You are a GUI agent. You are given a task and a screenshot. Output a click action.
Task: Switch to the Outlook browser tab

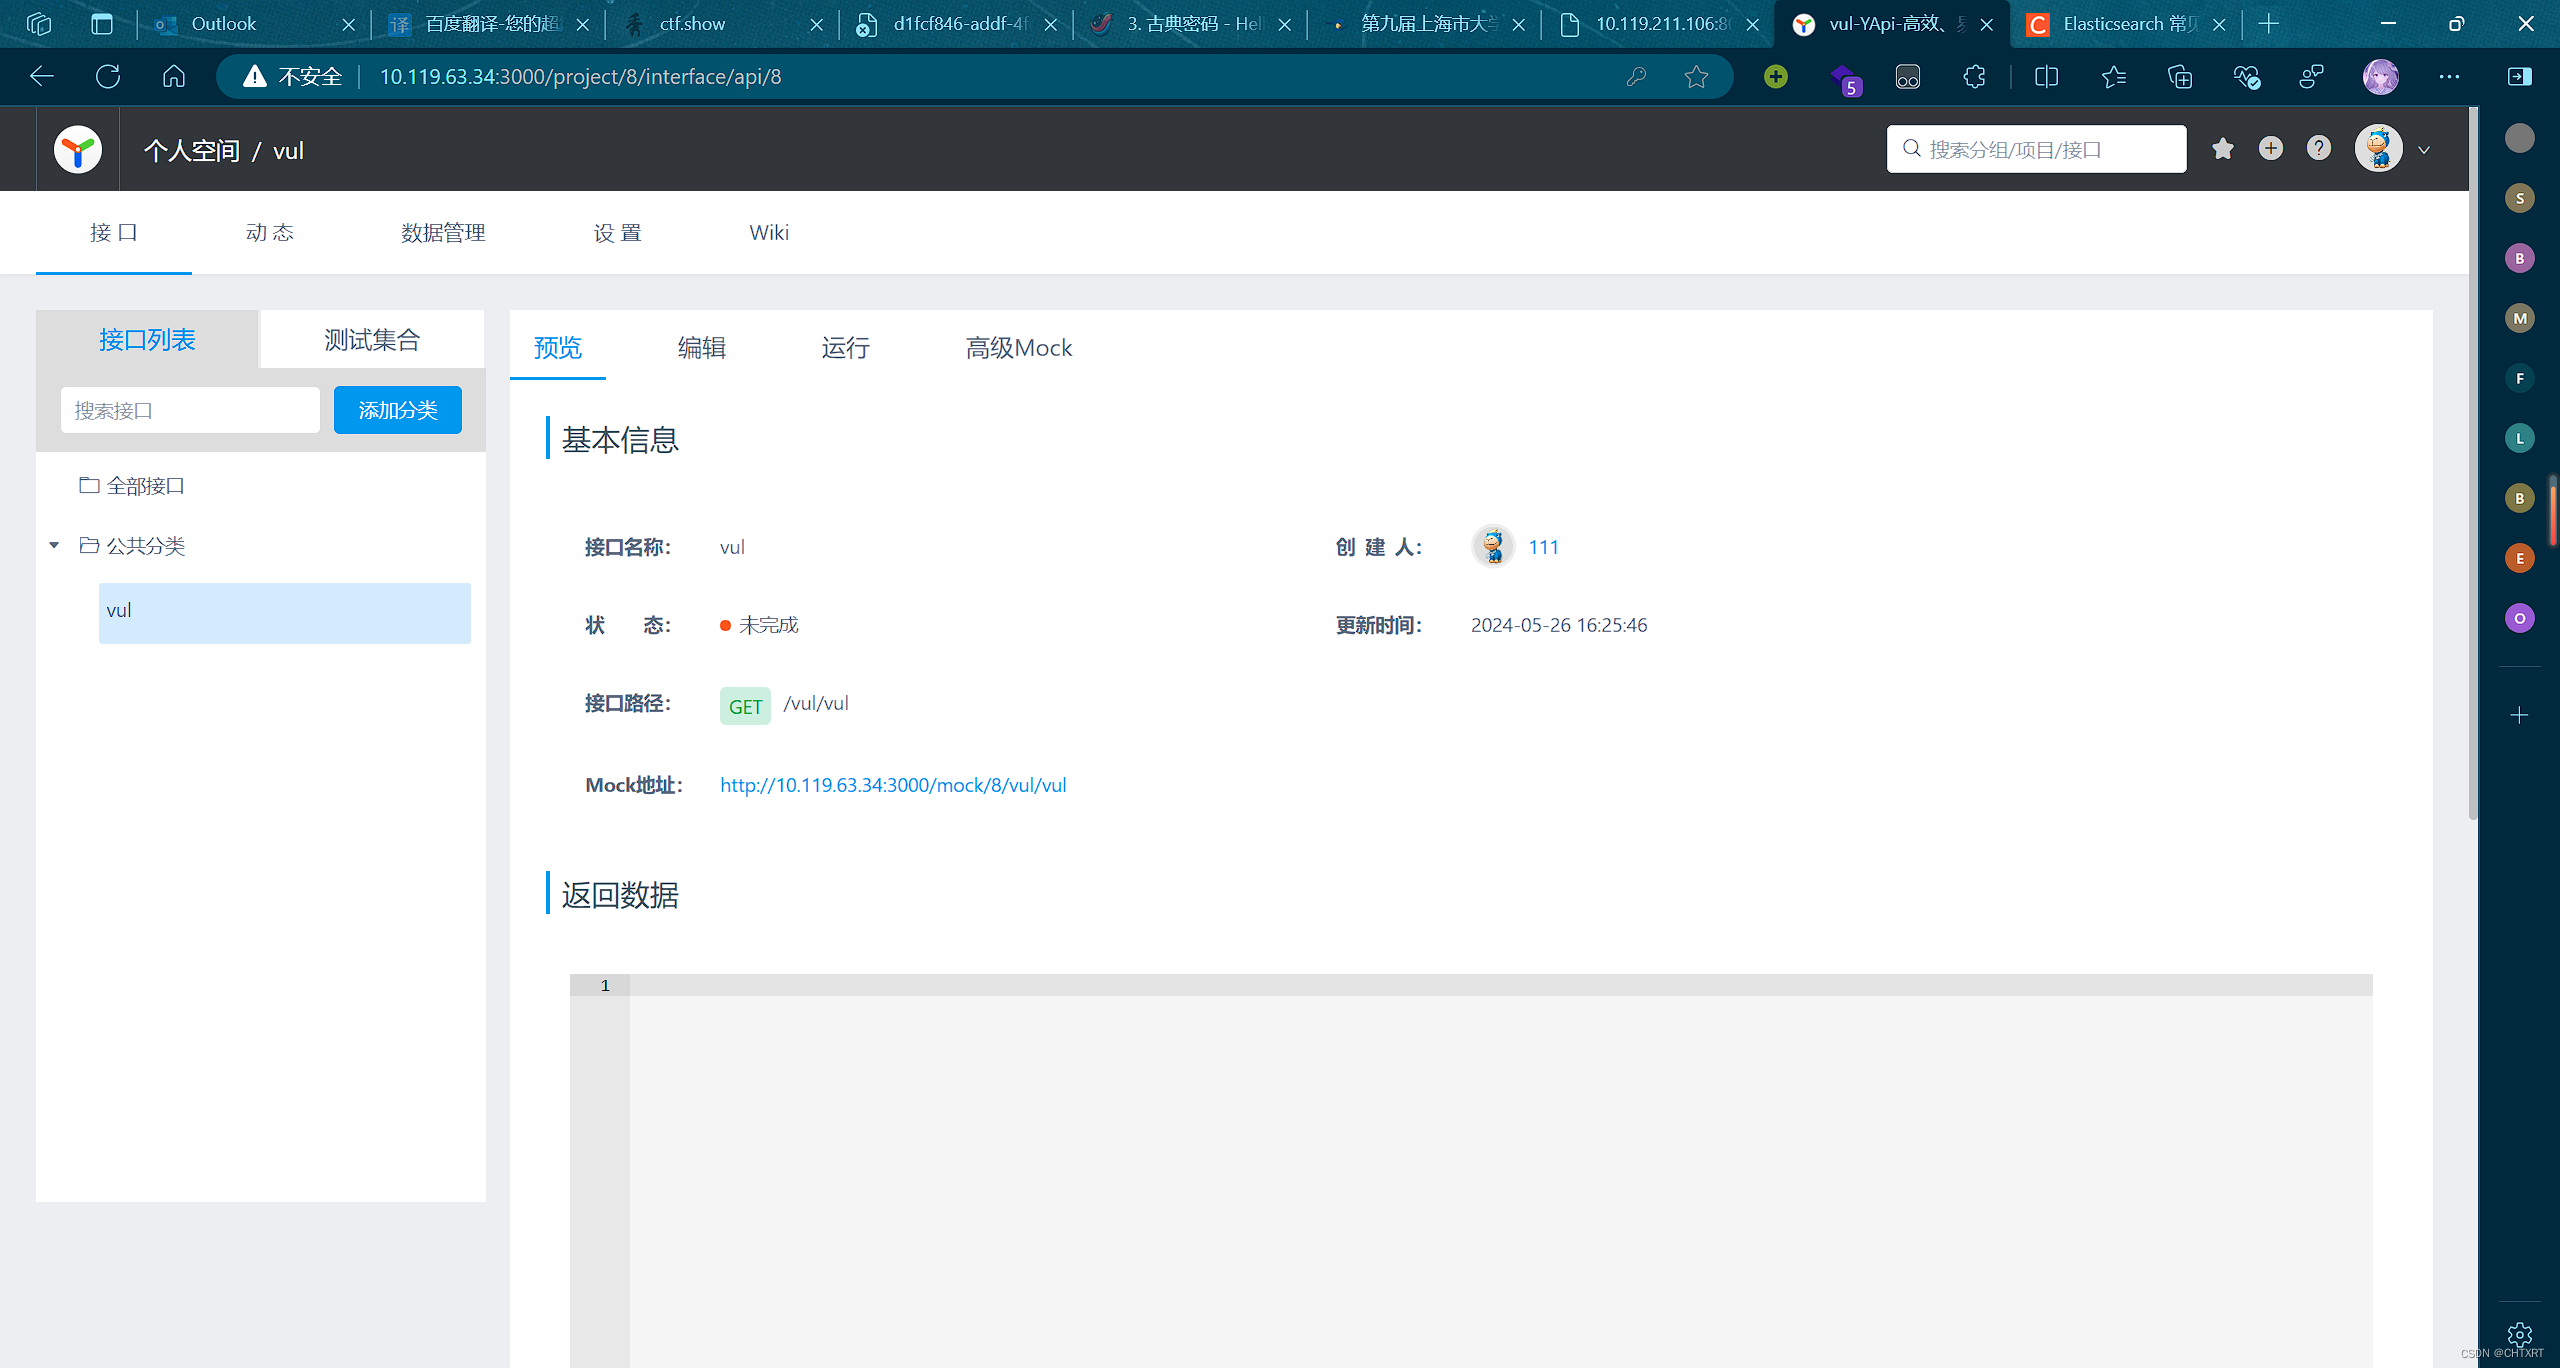(255, 24)
